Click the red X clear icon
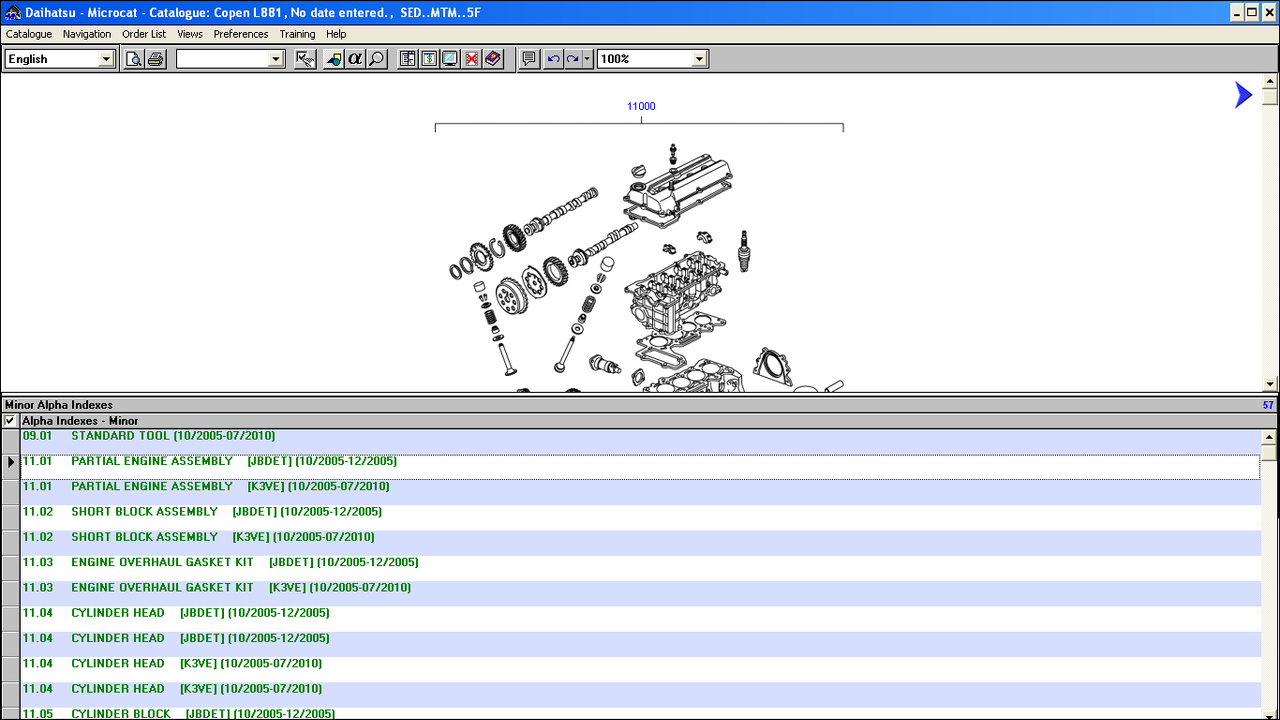Viewport: 1280px width, 720px height. click(x=472, y=59)
